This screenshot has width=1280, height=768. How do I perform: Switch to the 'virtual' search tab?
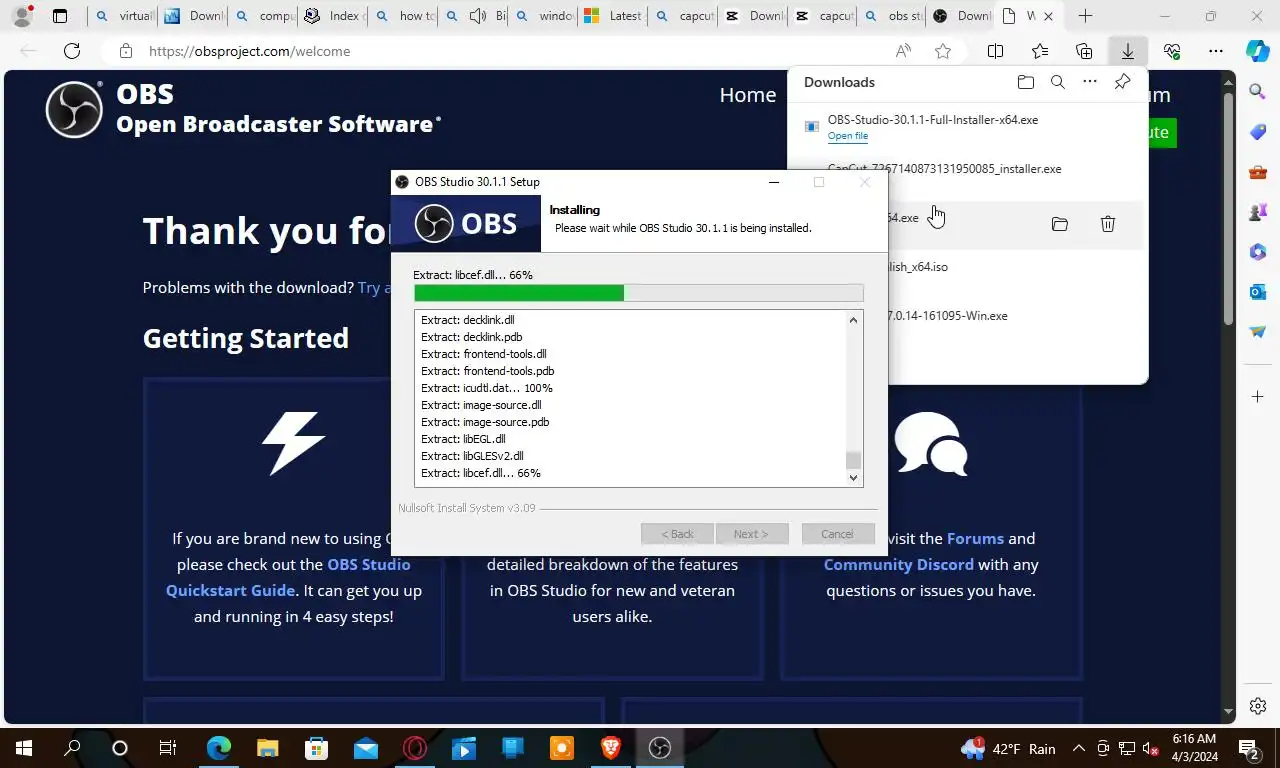point(124,16)
